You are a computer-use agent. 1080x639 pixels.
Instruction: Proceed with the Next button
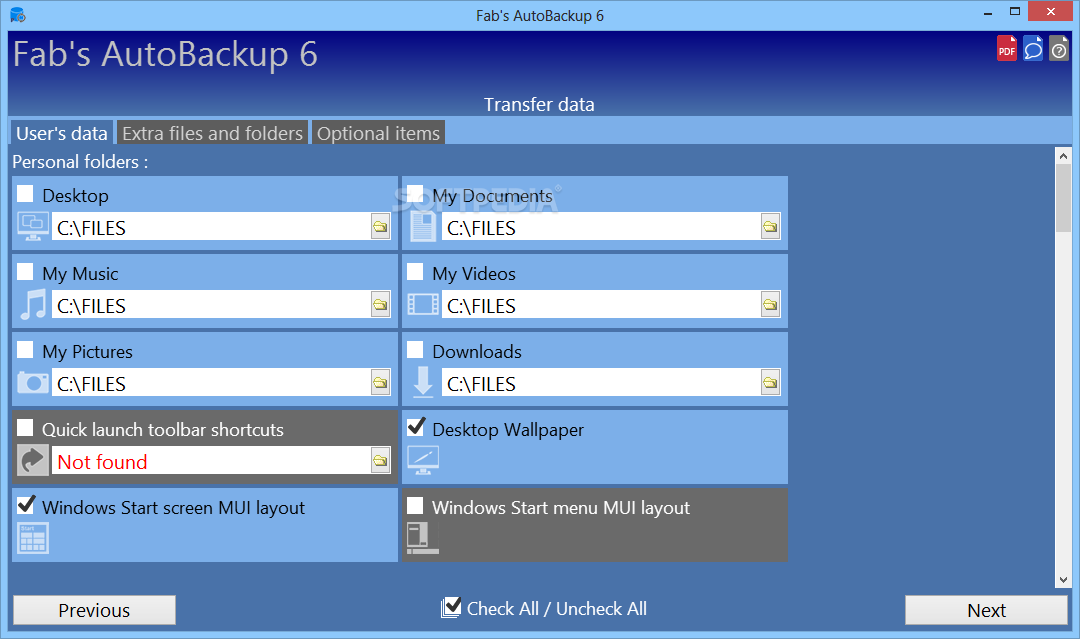[x=986, y=610]
